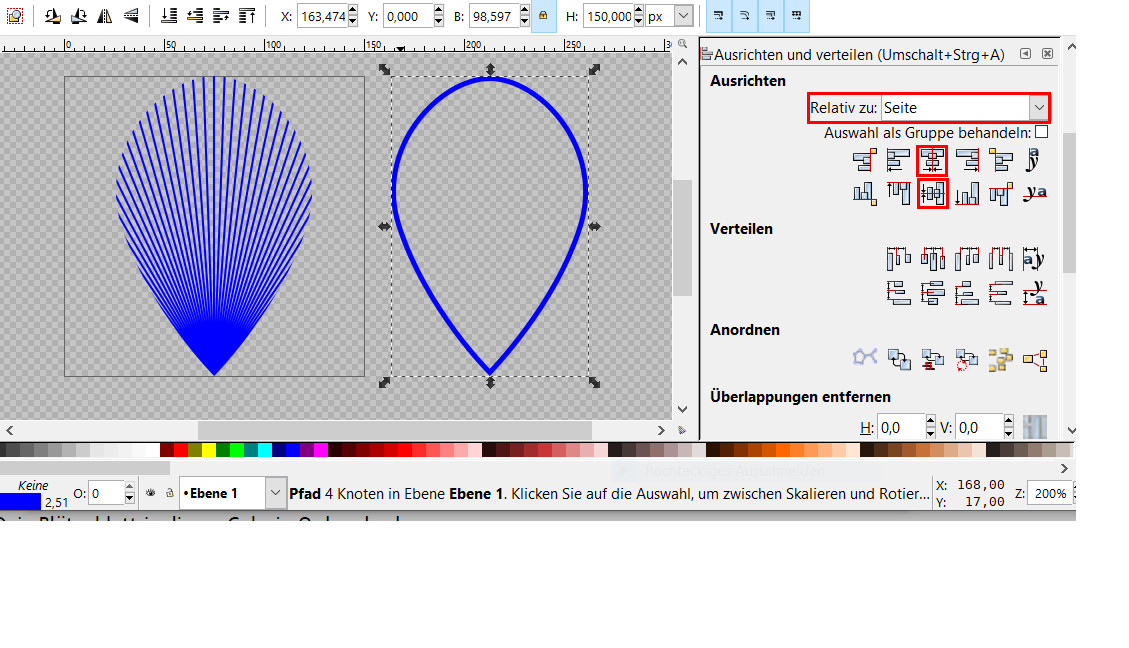This screenshot has height=648, width=1129.
Task: Align text baselines vertically icon
Action: 1035,194
